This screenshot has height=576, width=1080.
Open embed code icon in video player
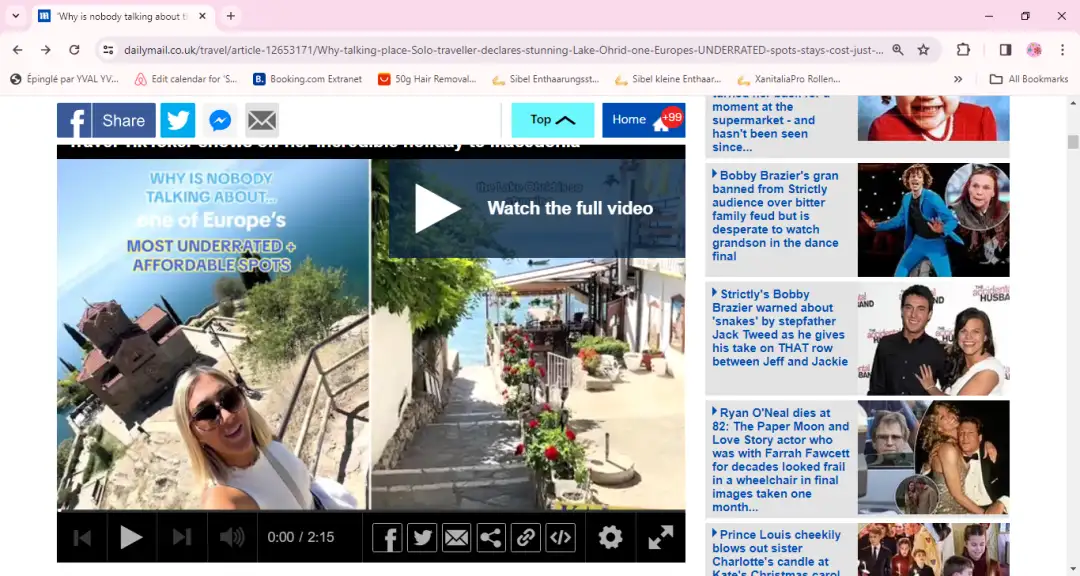[561, 538]
